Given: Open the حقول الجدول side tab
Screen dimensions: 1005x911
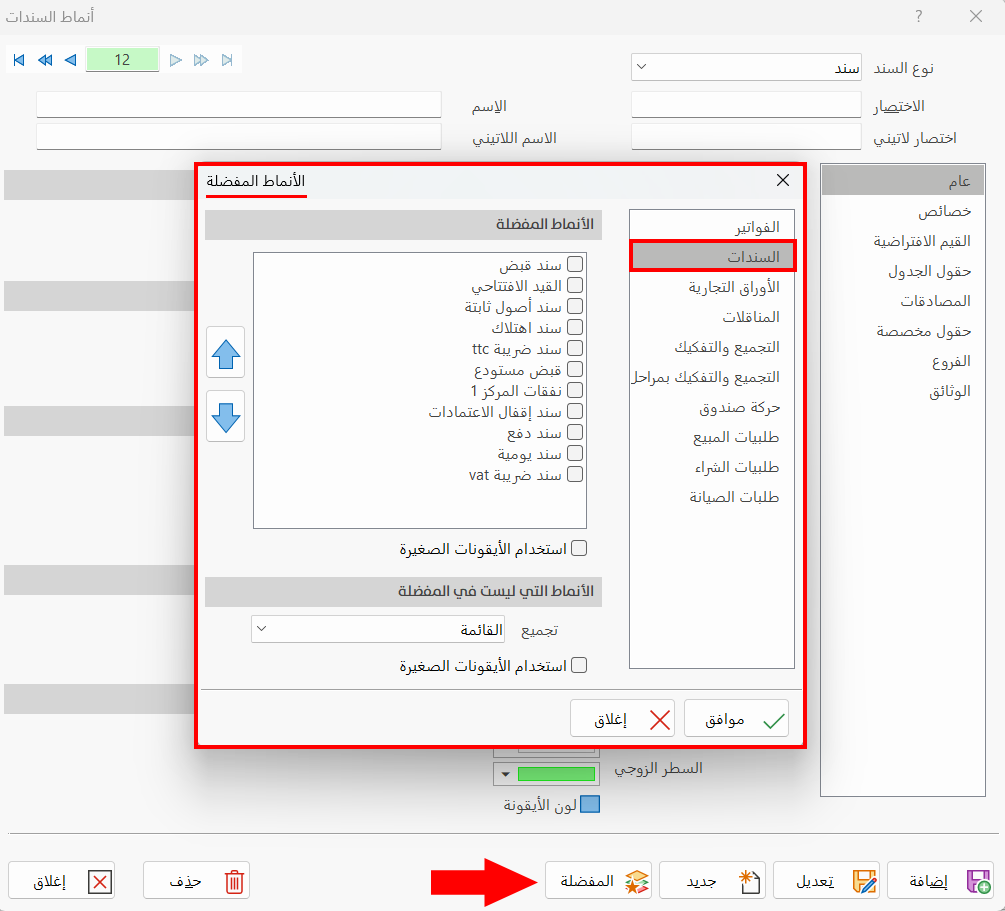Looking at the screenshot, I should tap(903, 271).
